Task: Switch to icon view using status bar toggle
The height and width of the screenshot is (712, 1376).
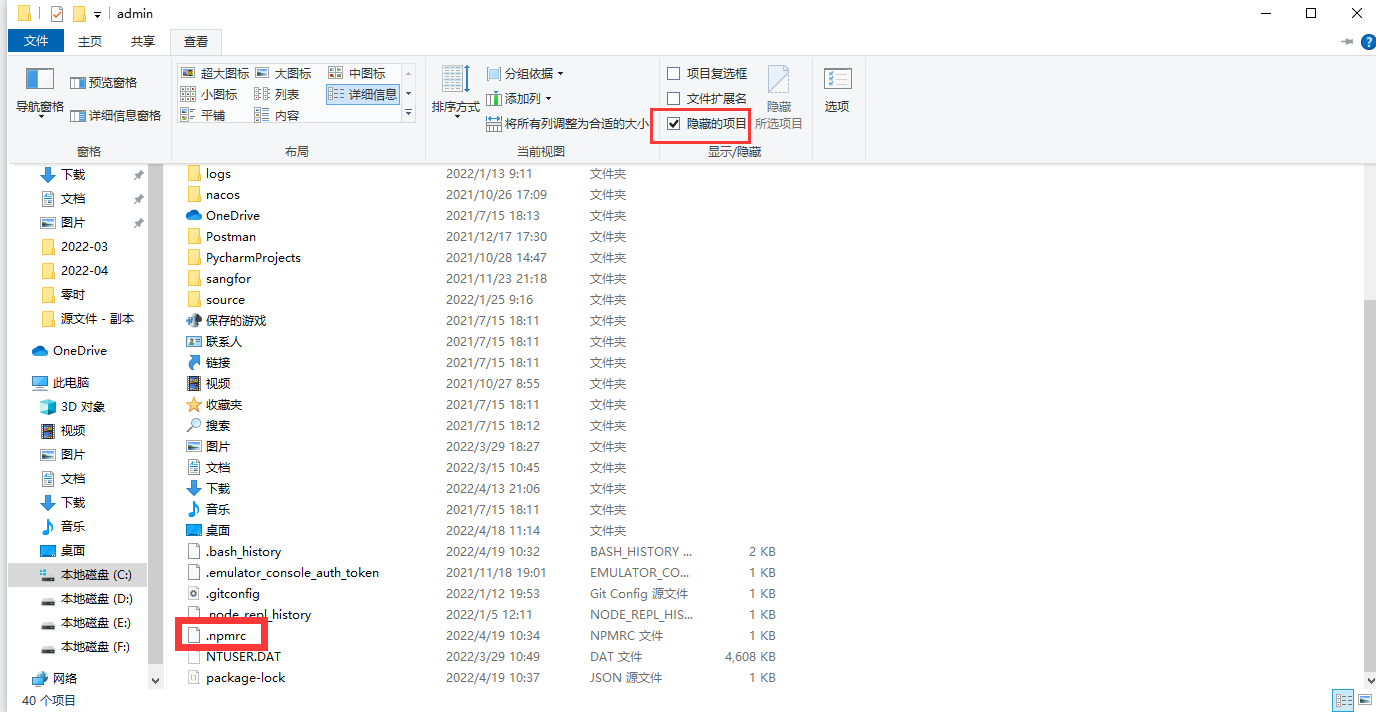Action: (x=1365, y=700)
